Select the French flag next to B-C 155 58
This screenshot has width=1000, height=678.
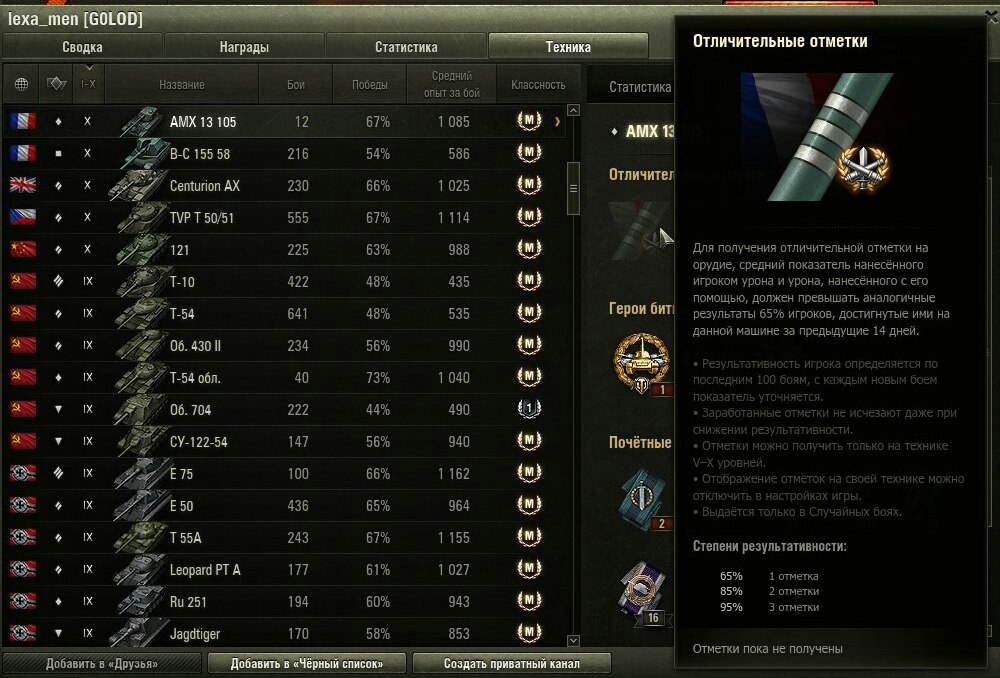coord(23,153)
